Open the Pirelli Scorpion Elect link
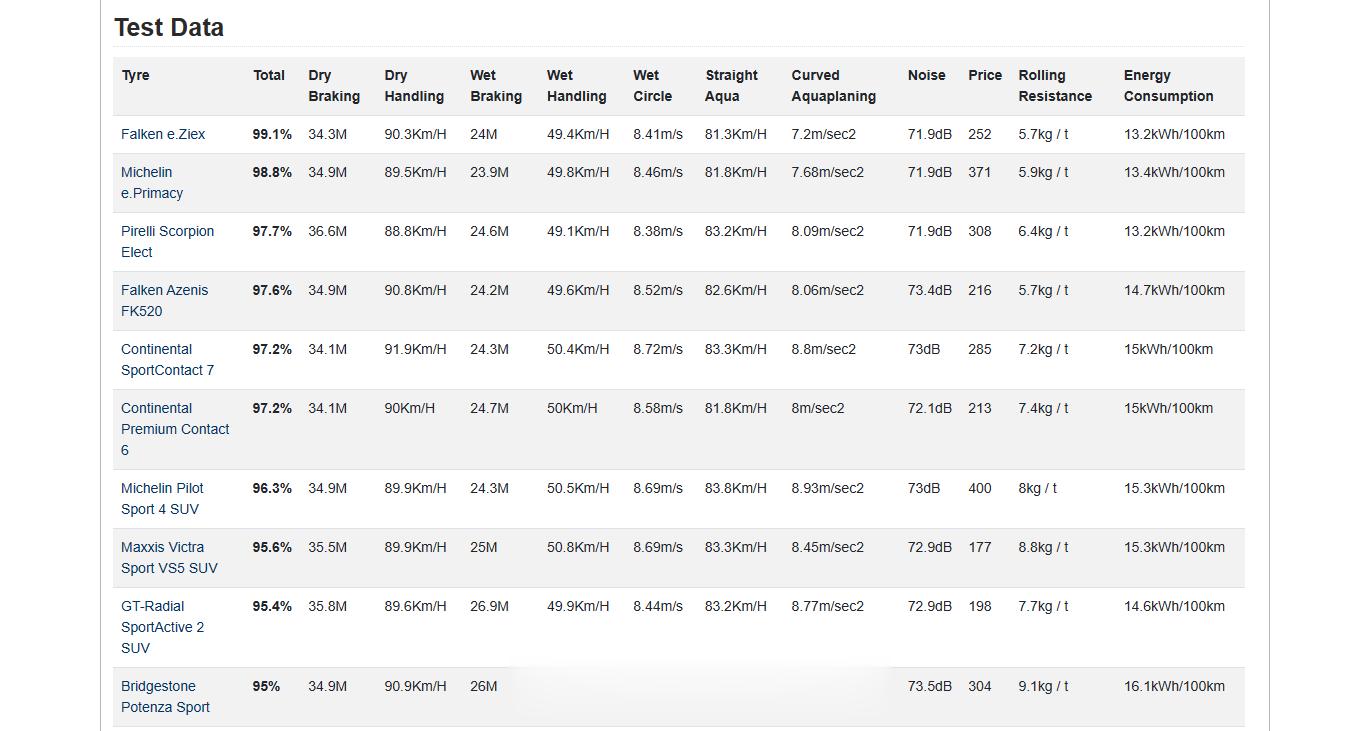Image resolution: width=1359 pixels, height=731 pixels. 167,242
